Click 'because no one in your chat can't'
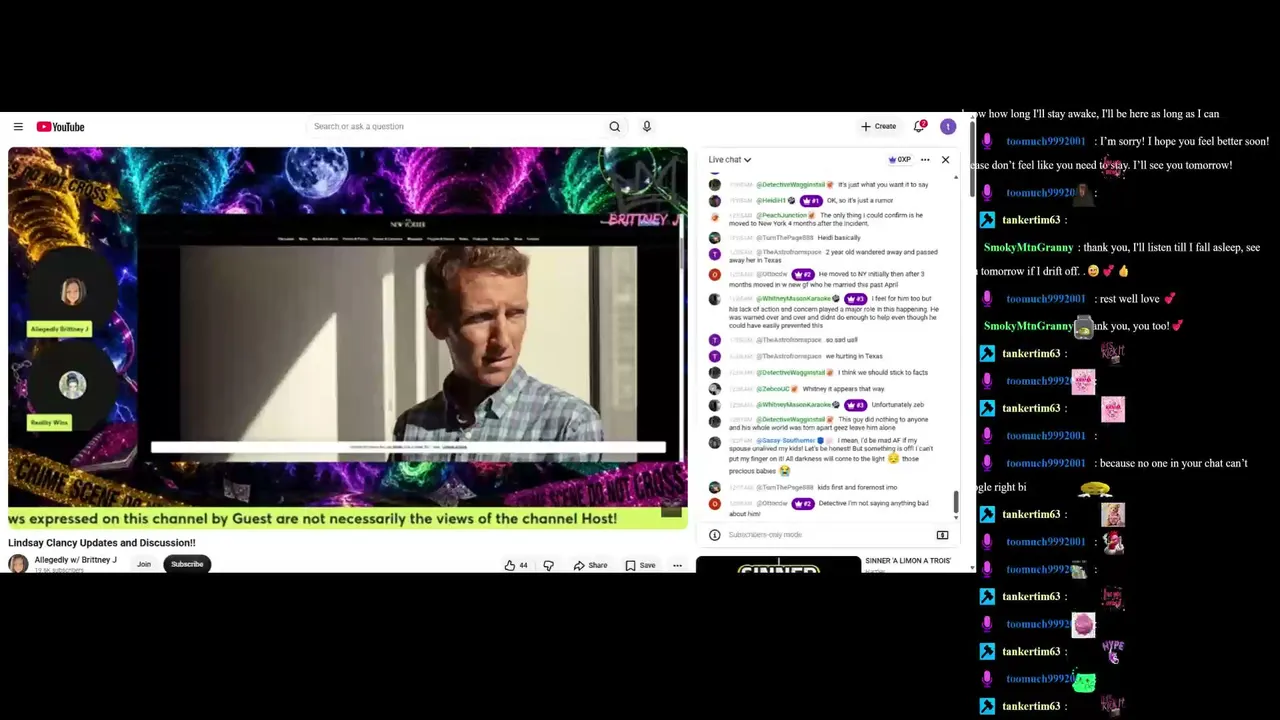 1172,464
